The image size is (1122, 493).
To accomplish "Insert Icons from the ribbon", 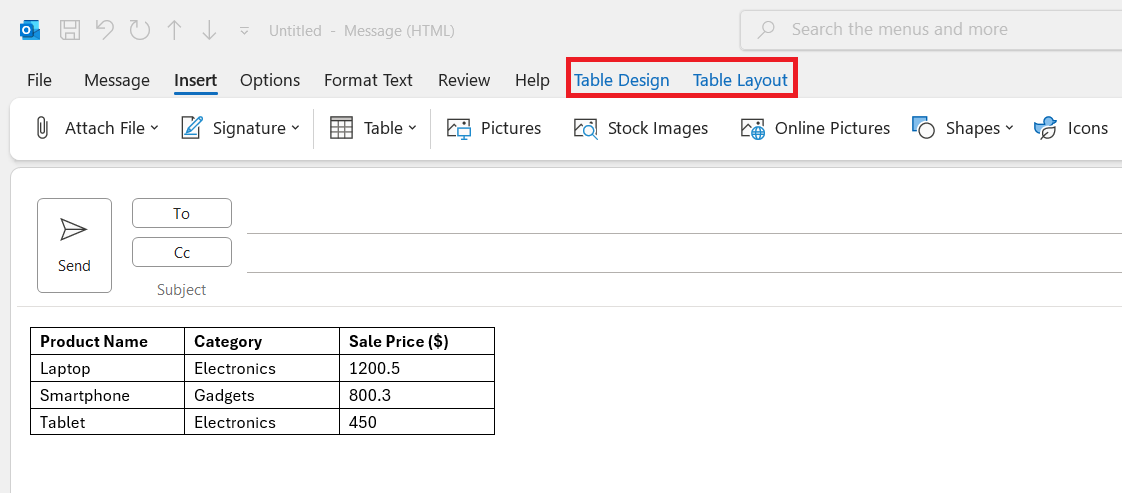I will [1071, 128].
